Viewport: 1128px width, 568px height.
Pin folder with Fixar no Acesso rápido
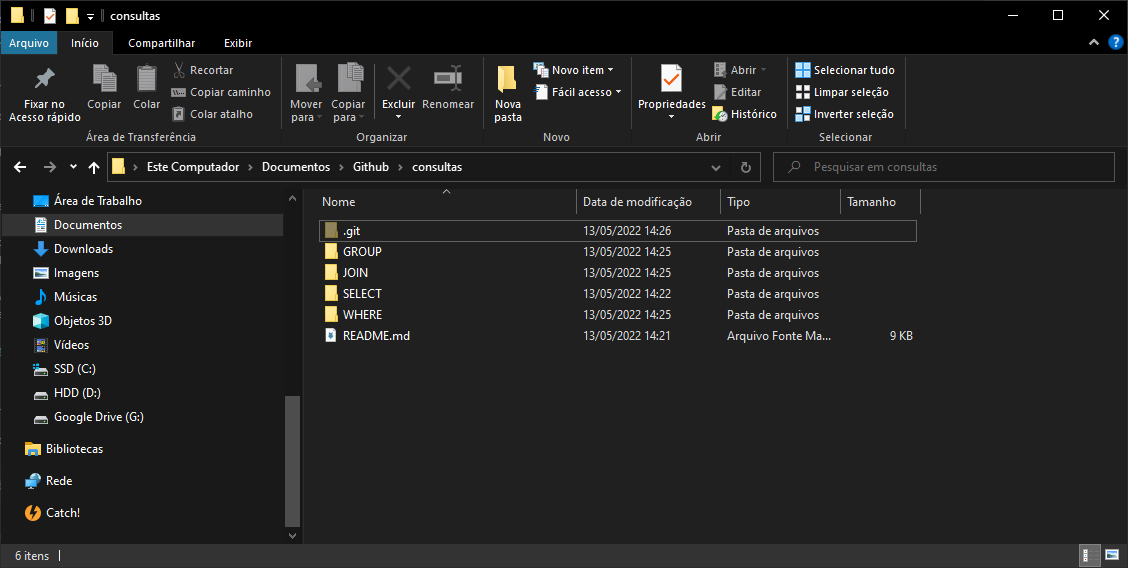coord(45,95)
